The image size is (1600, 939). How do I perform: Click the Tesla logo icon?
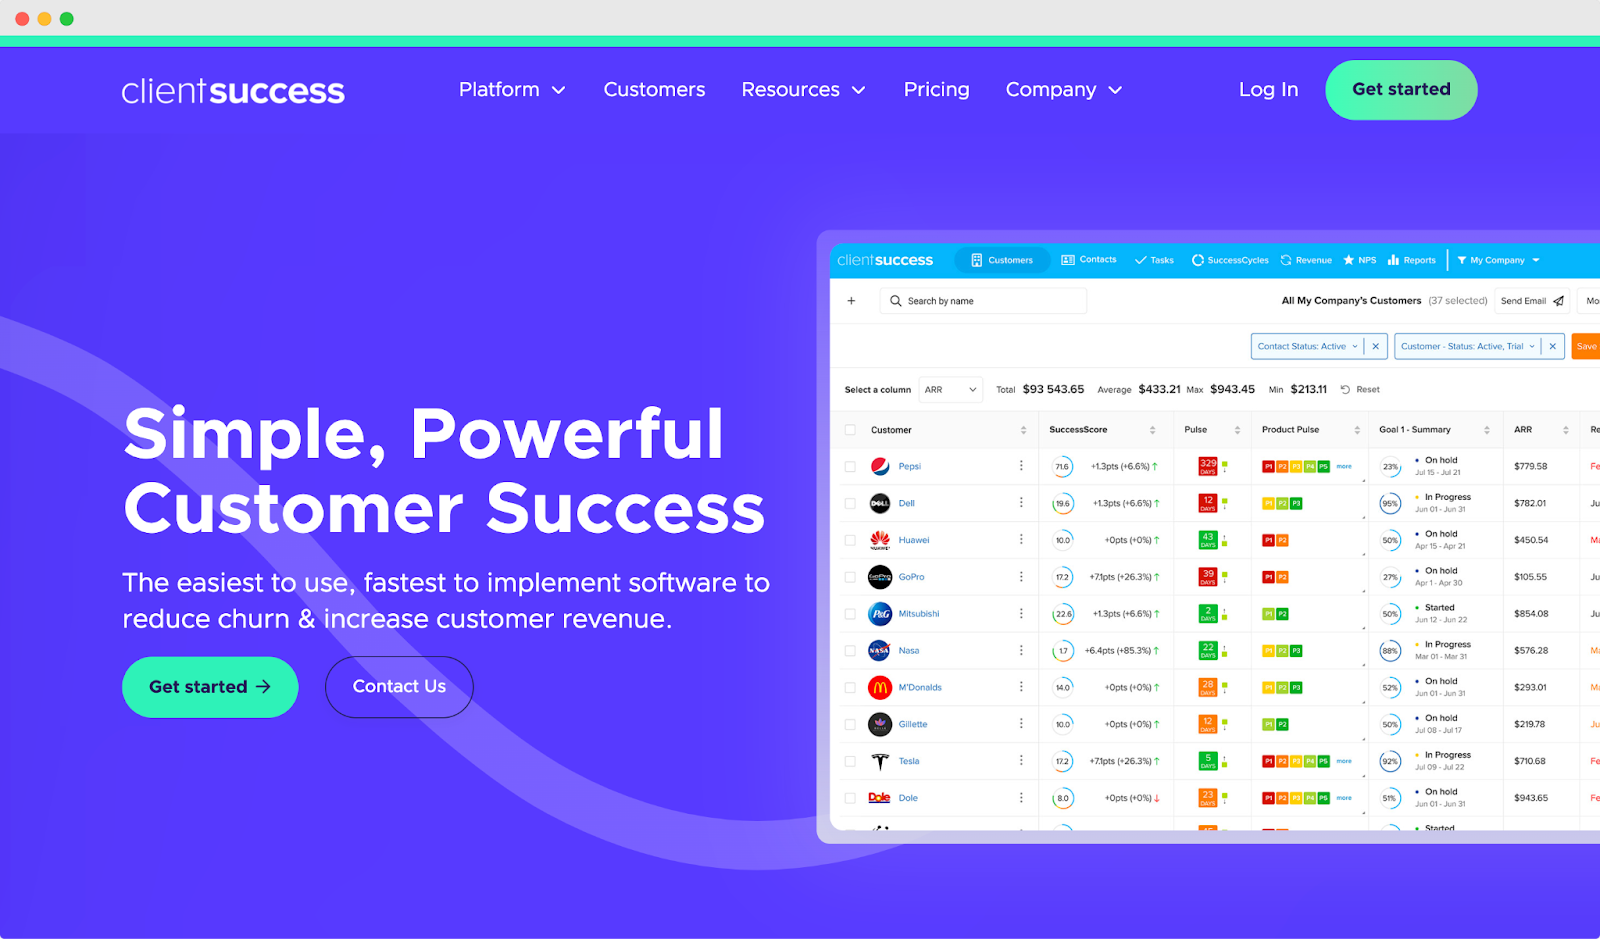click(880, 761)
